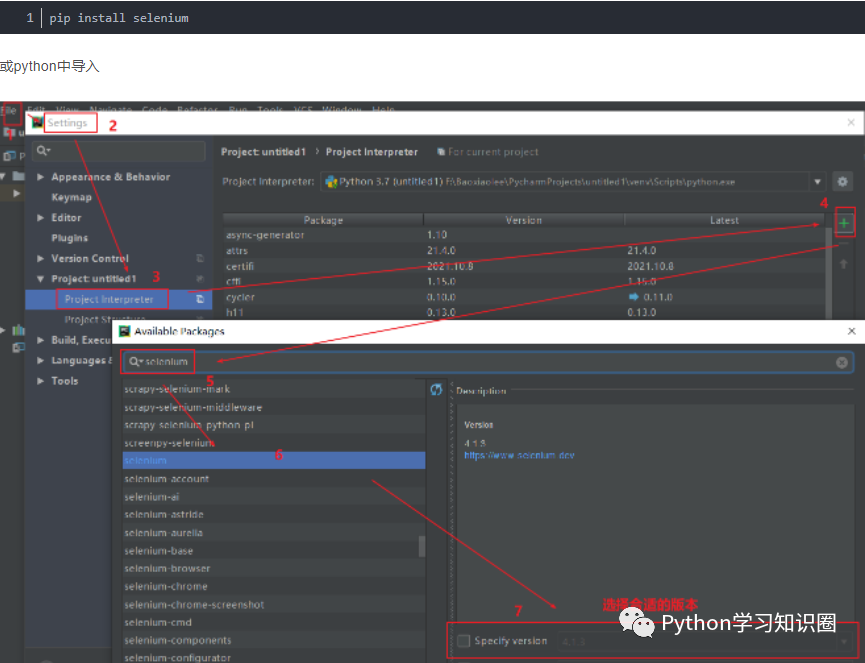Click the Version column header
Screen dimensions: 865x663
coord(524,220)
